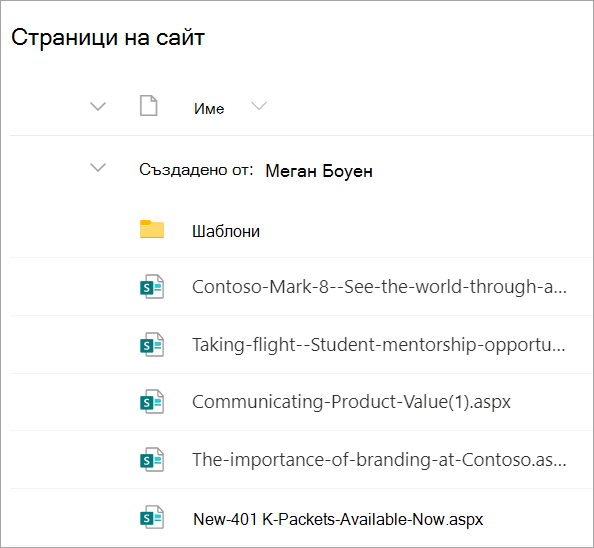Screen dimensions: 594x548
Task: Open the Име column dropdown arrow
Action: coord(259,106)
